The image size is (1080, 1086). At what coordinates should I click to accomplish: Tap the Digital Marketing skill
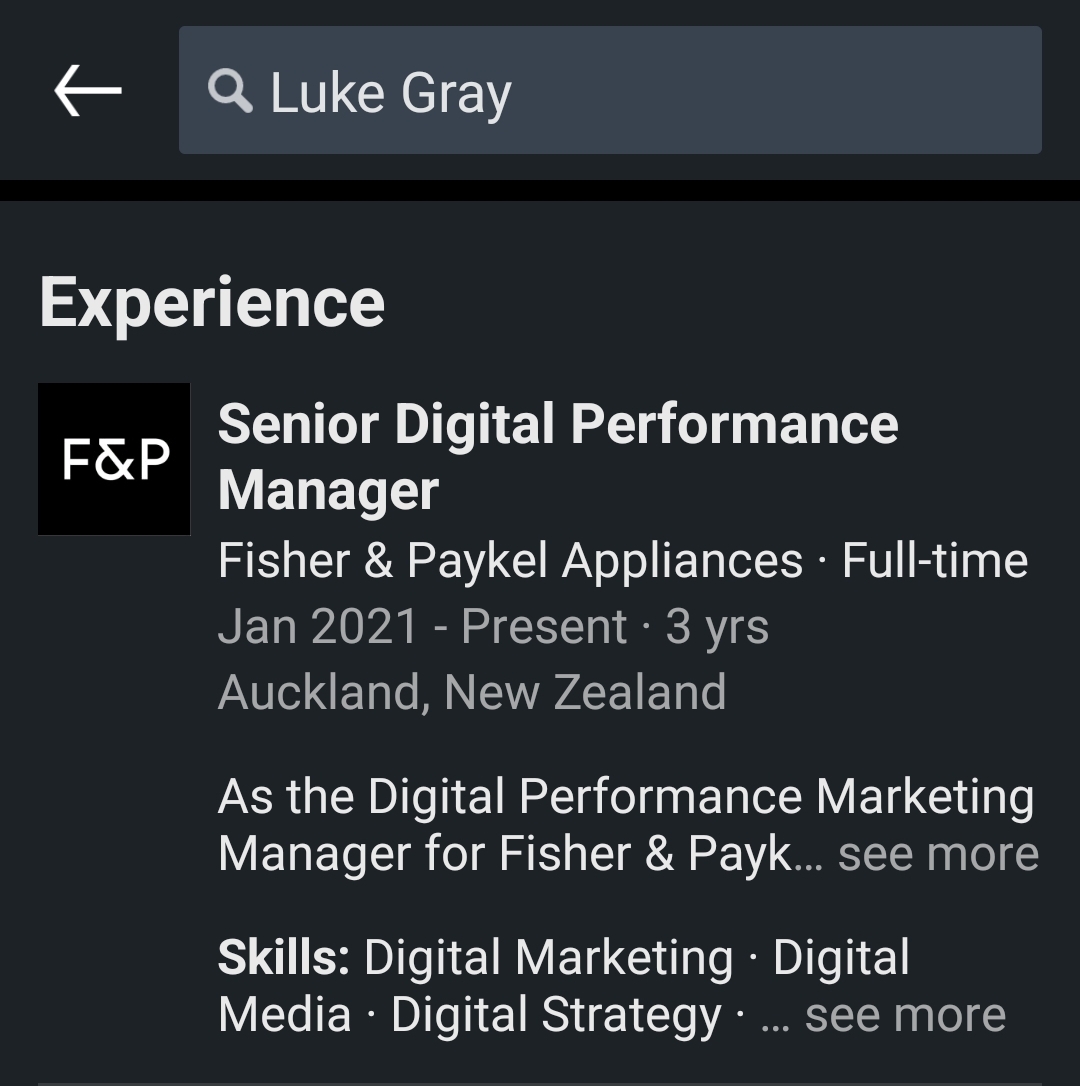click(548, 957)
